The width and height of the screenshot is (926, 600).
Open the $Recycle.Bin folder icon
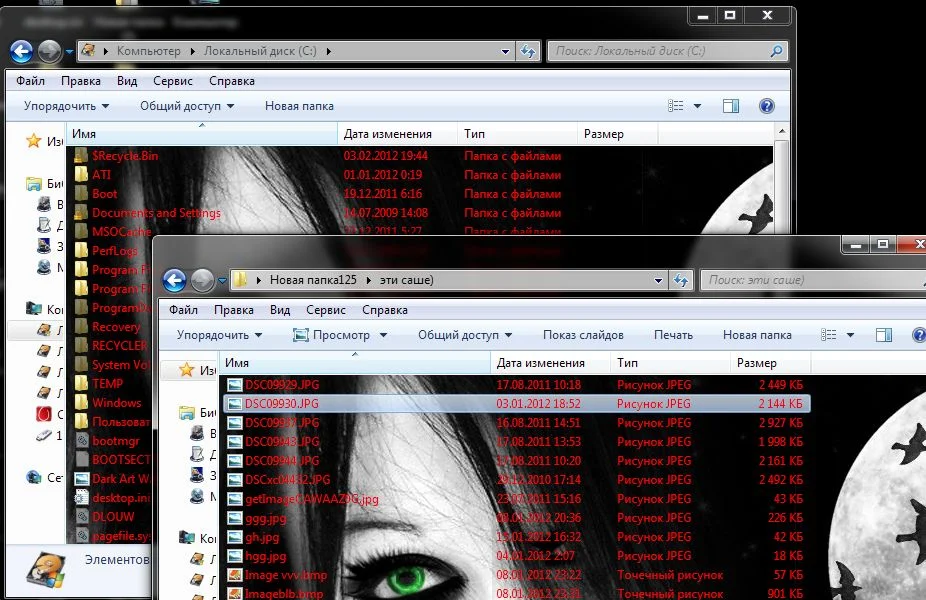[x=81, y=156]
